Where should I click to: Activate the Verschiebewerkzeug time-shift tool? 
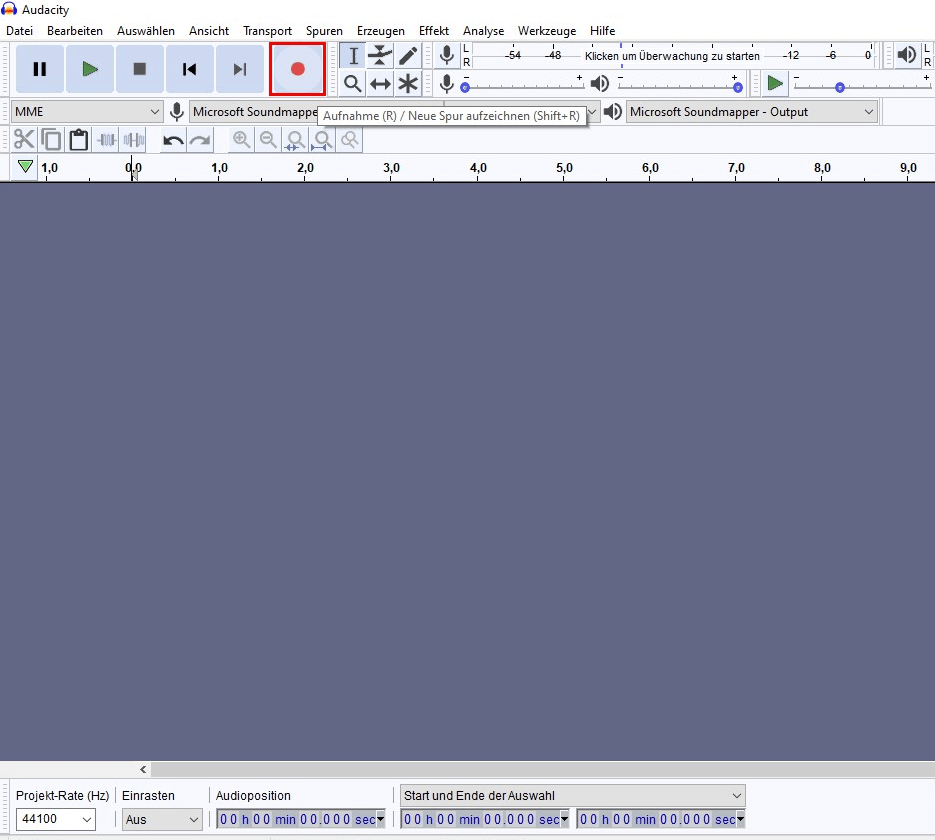point(380,84)
